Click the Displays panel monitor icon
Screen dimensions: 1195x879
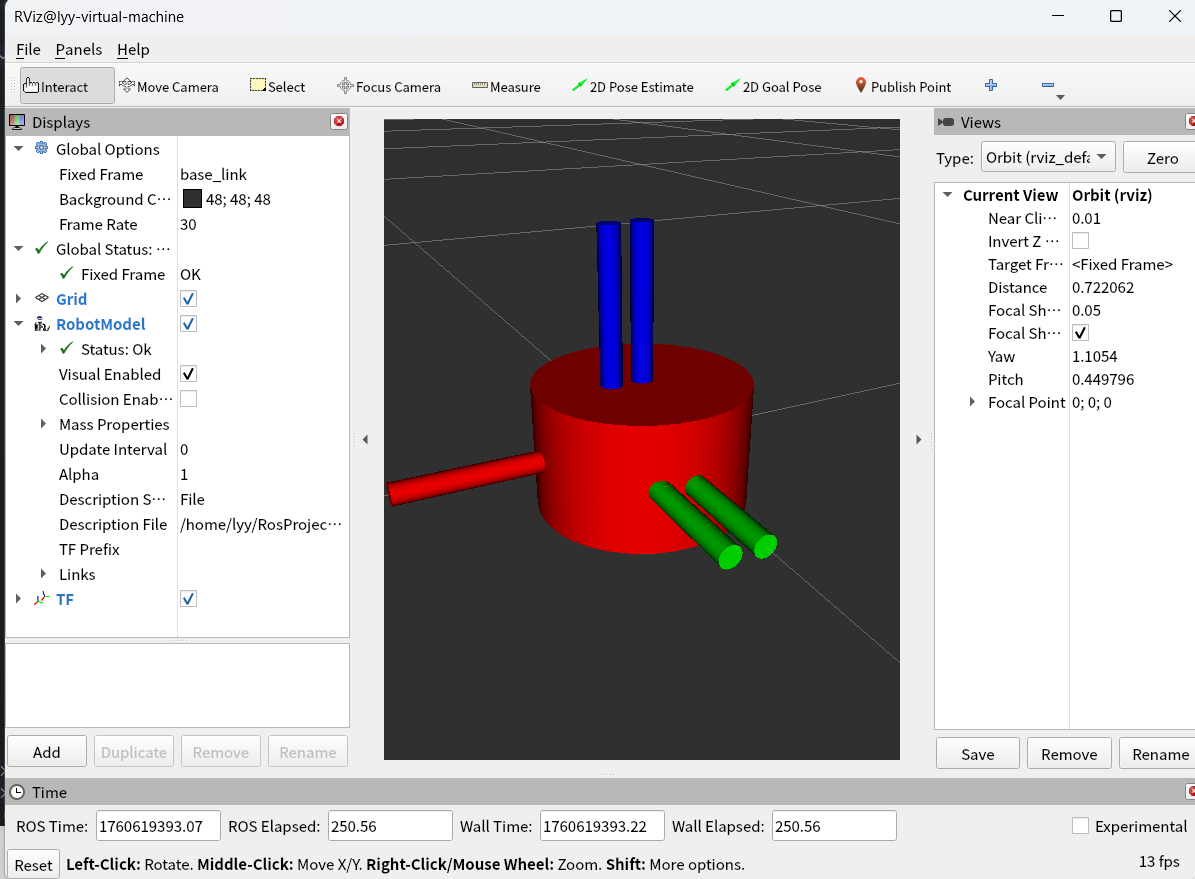(x=17, y=122)
